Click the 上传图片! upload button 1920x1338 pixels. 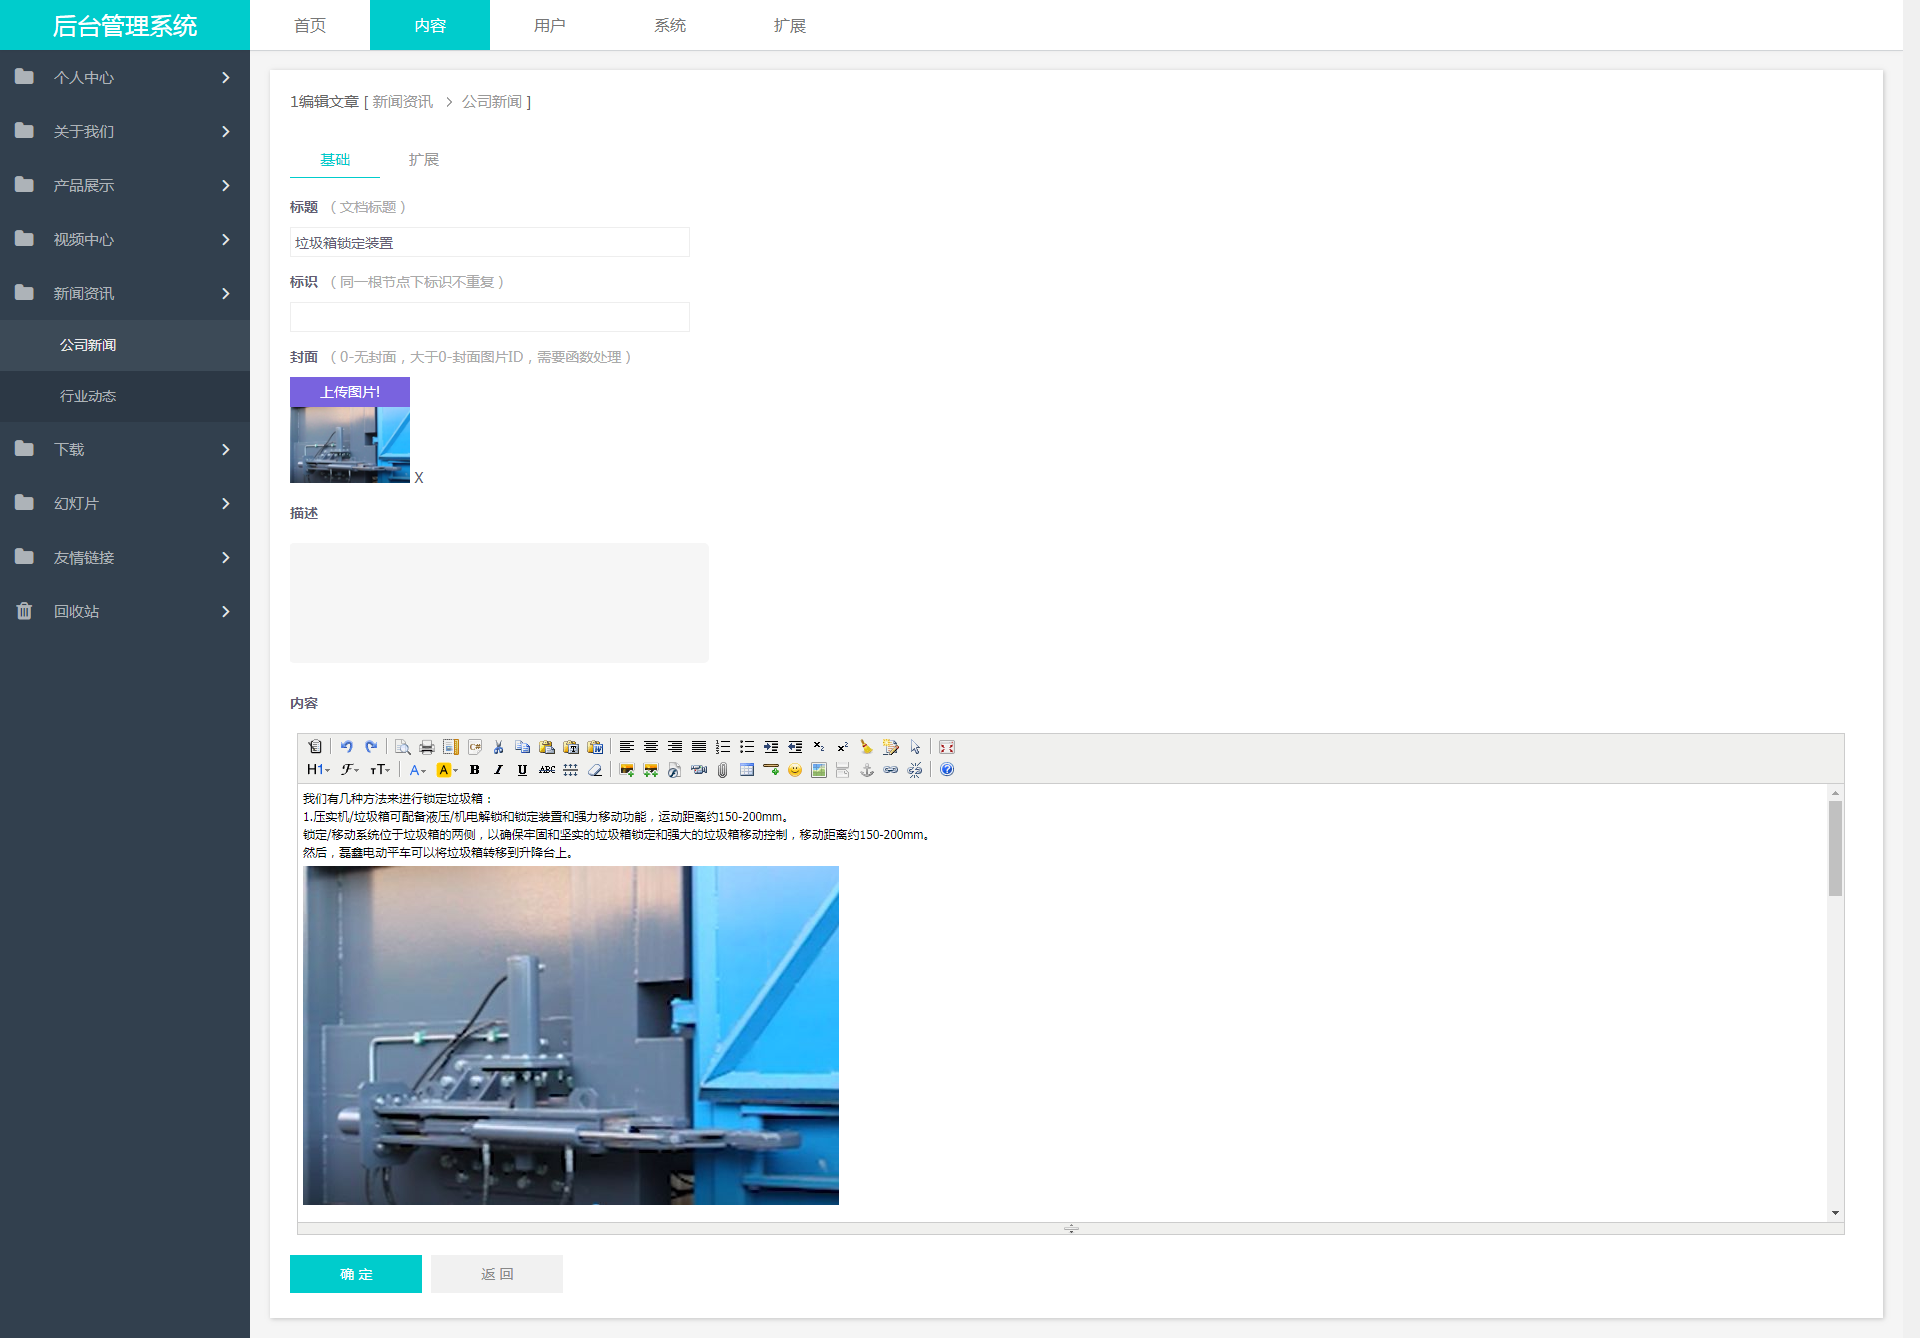point(350,392)
